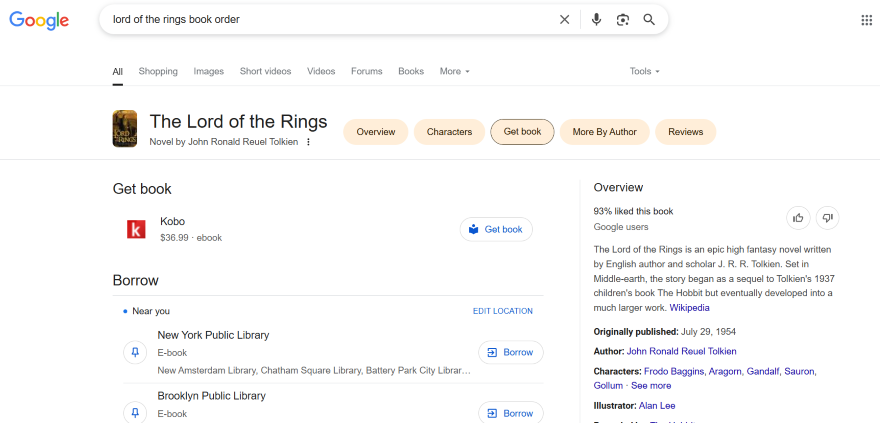Image resolution: width=880 pixels, height=423 pixels.
Task: Click The Lord of the Rings title heading
Action: (239, 122)
